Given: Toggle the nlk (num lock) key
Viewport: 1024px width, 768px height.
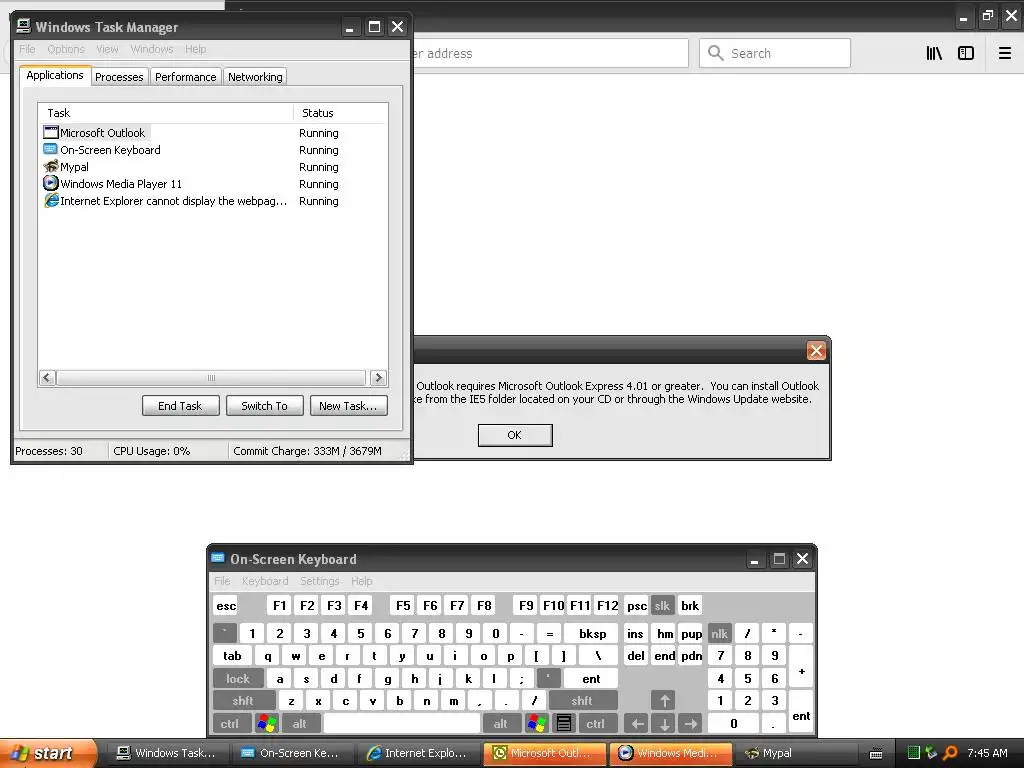Looking at the screenshot, I should (x=719, y=633).
